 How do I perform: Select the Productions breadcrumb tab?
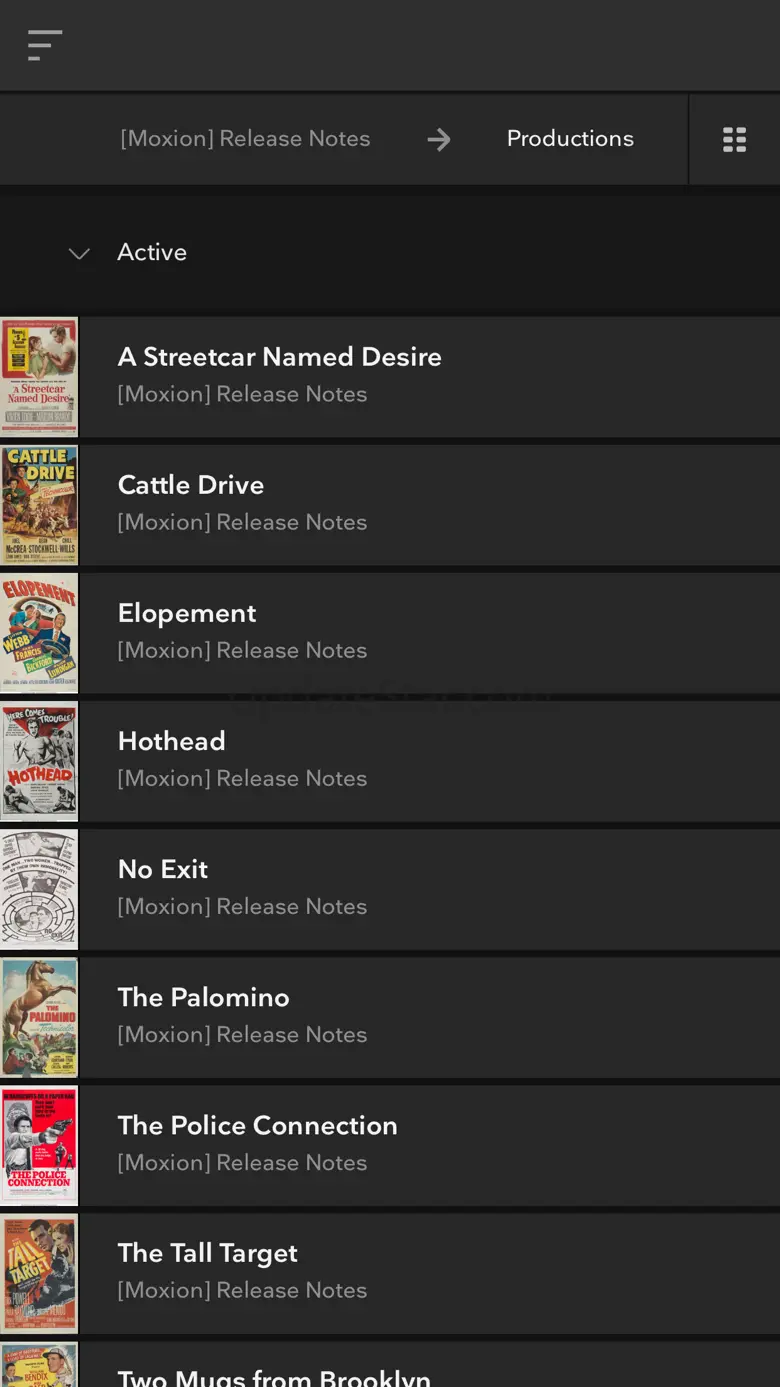click(x=570, y=139)
